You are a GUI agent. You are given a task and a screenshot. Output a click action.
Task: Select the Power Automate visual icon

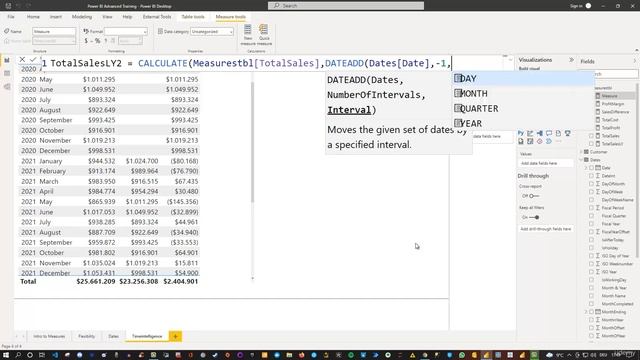click(549, 142)
